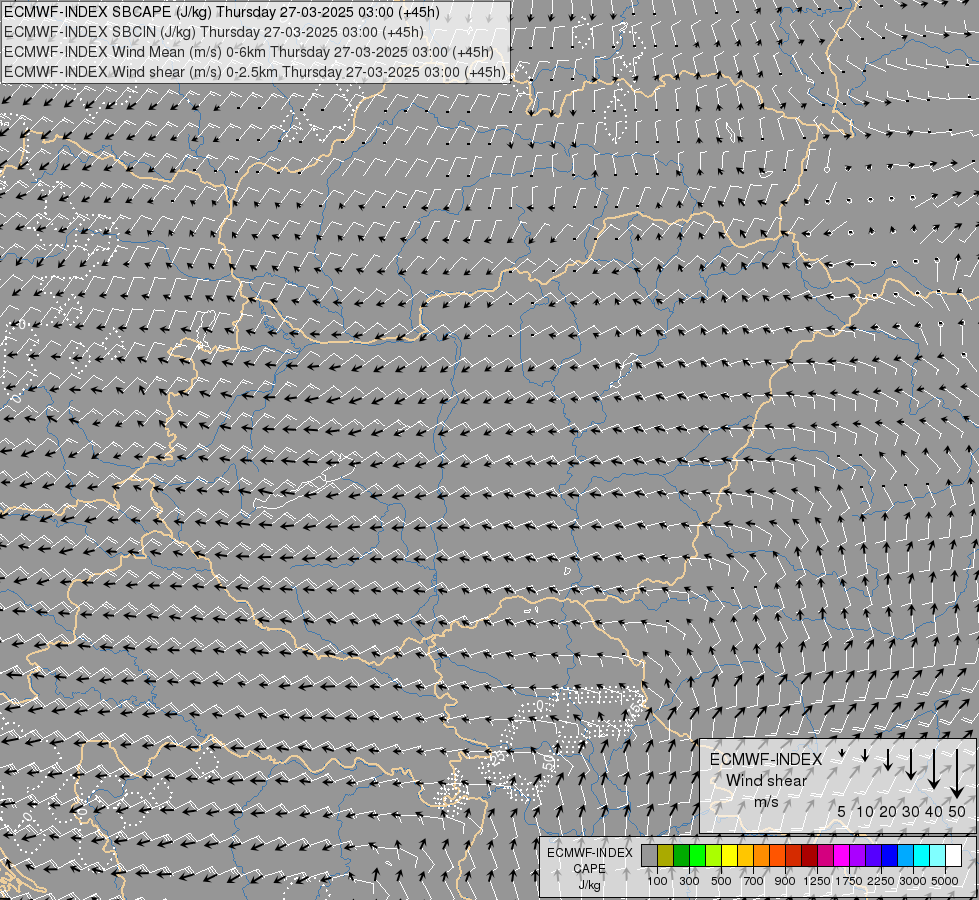This screenshot has height=900, width=979.
Task: Click the 3000 value under CAPE scale
Action: 913,881
